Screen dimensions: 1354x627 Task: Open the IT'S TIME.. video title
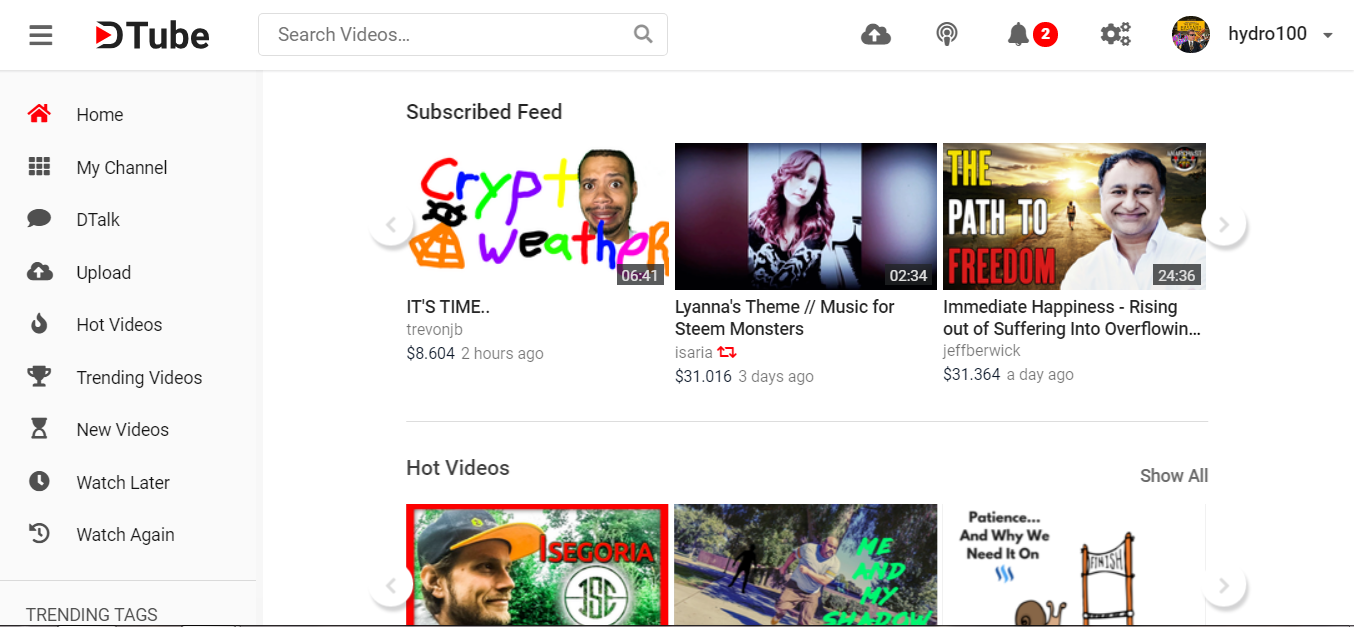(x=448, y=307)
